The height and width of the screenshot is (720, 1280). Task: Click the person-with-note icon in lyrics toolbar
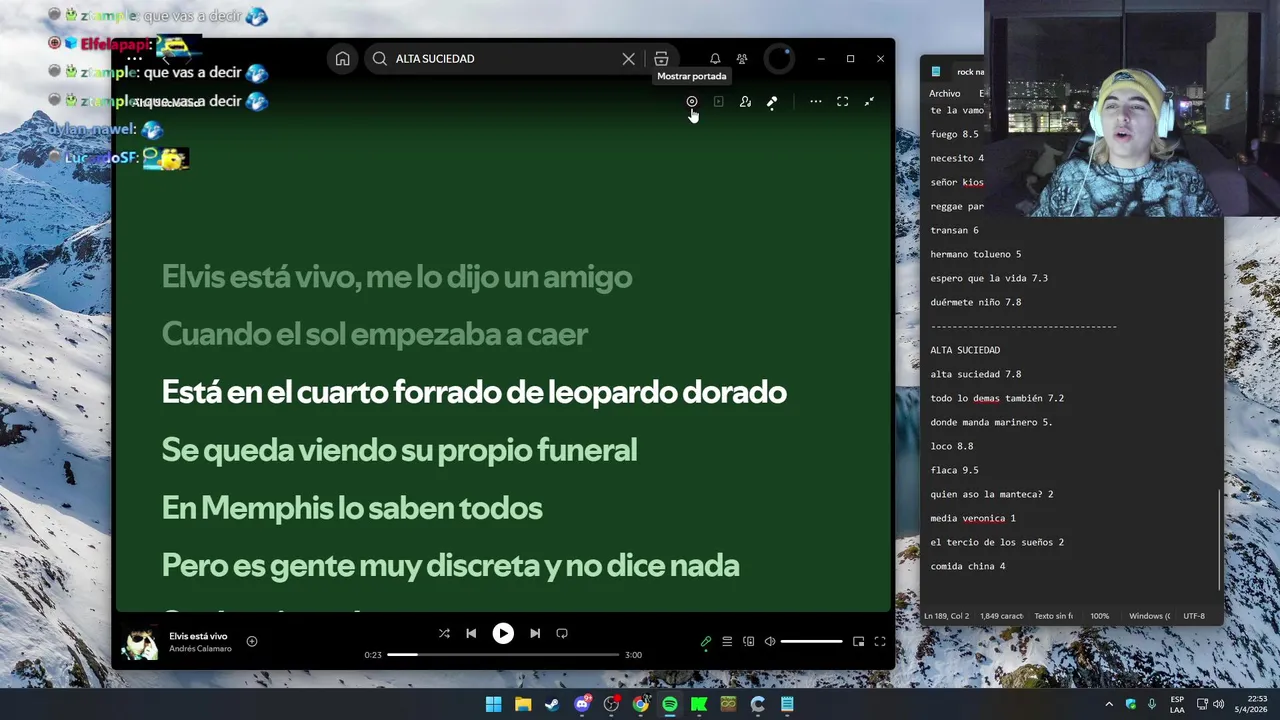coord(745,101)
